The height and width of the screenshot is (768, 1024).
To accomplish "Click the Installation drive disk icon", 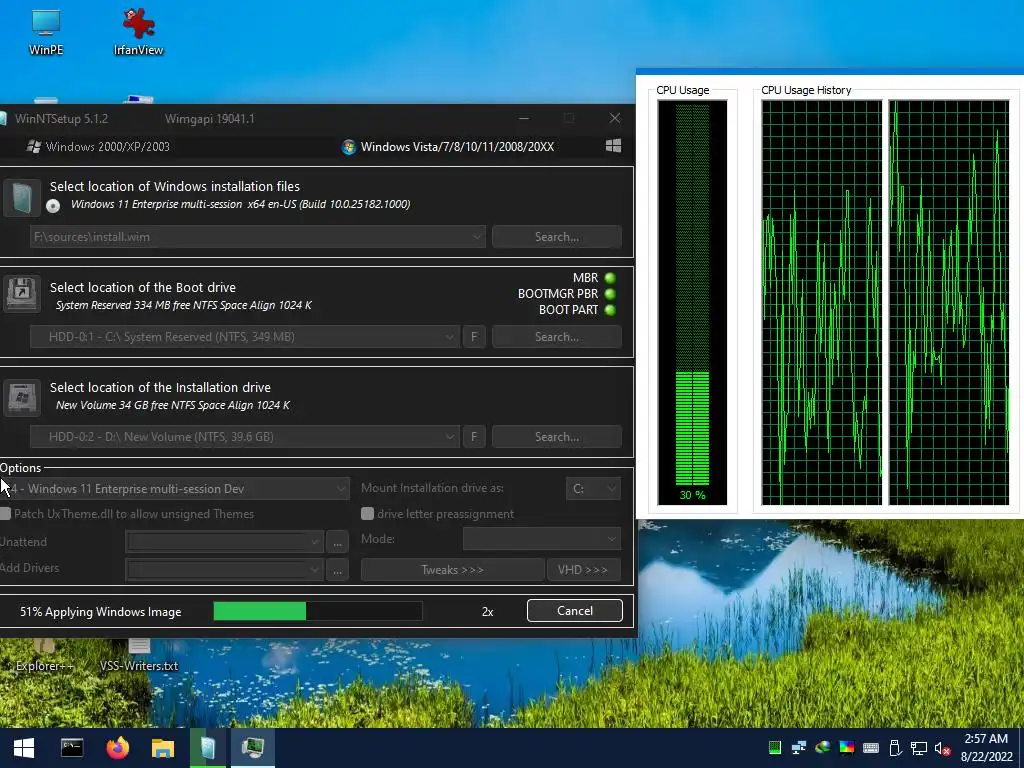I will [22, 397].
